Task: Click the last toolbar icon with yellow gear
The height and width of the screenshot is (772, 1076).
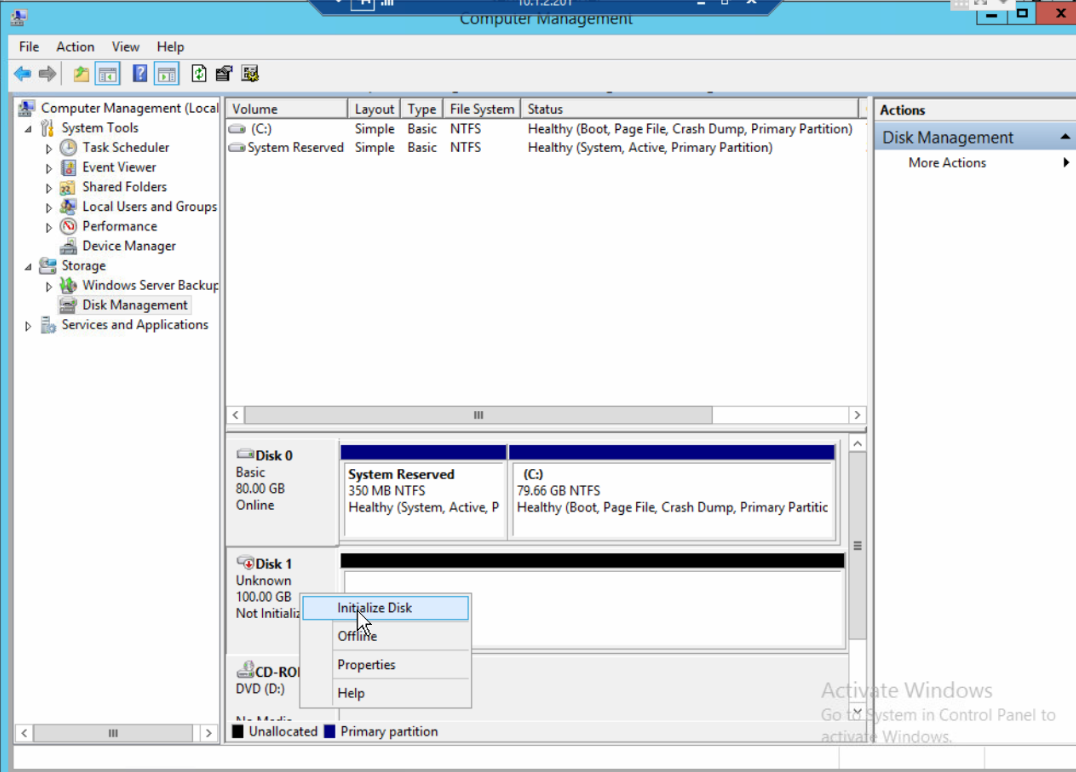Action: 250,73
